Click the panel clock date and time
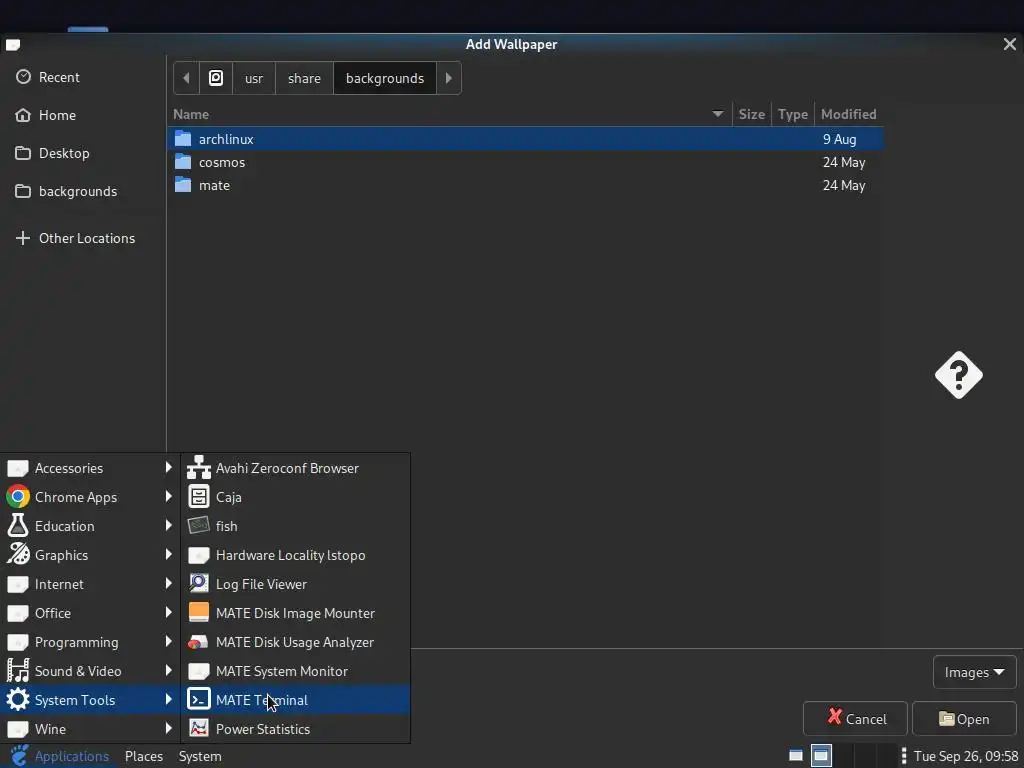This screenshot has width=1024, height=768. click(x=966, y=756)
